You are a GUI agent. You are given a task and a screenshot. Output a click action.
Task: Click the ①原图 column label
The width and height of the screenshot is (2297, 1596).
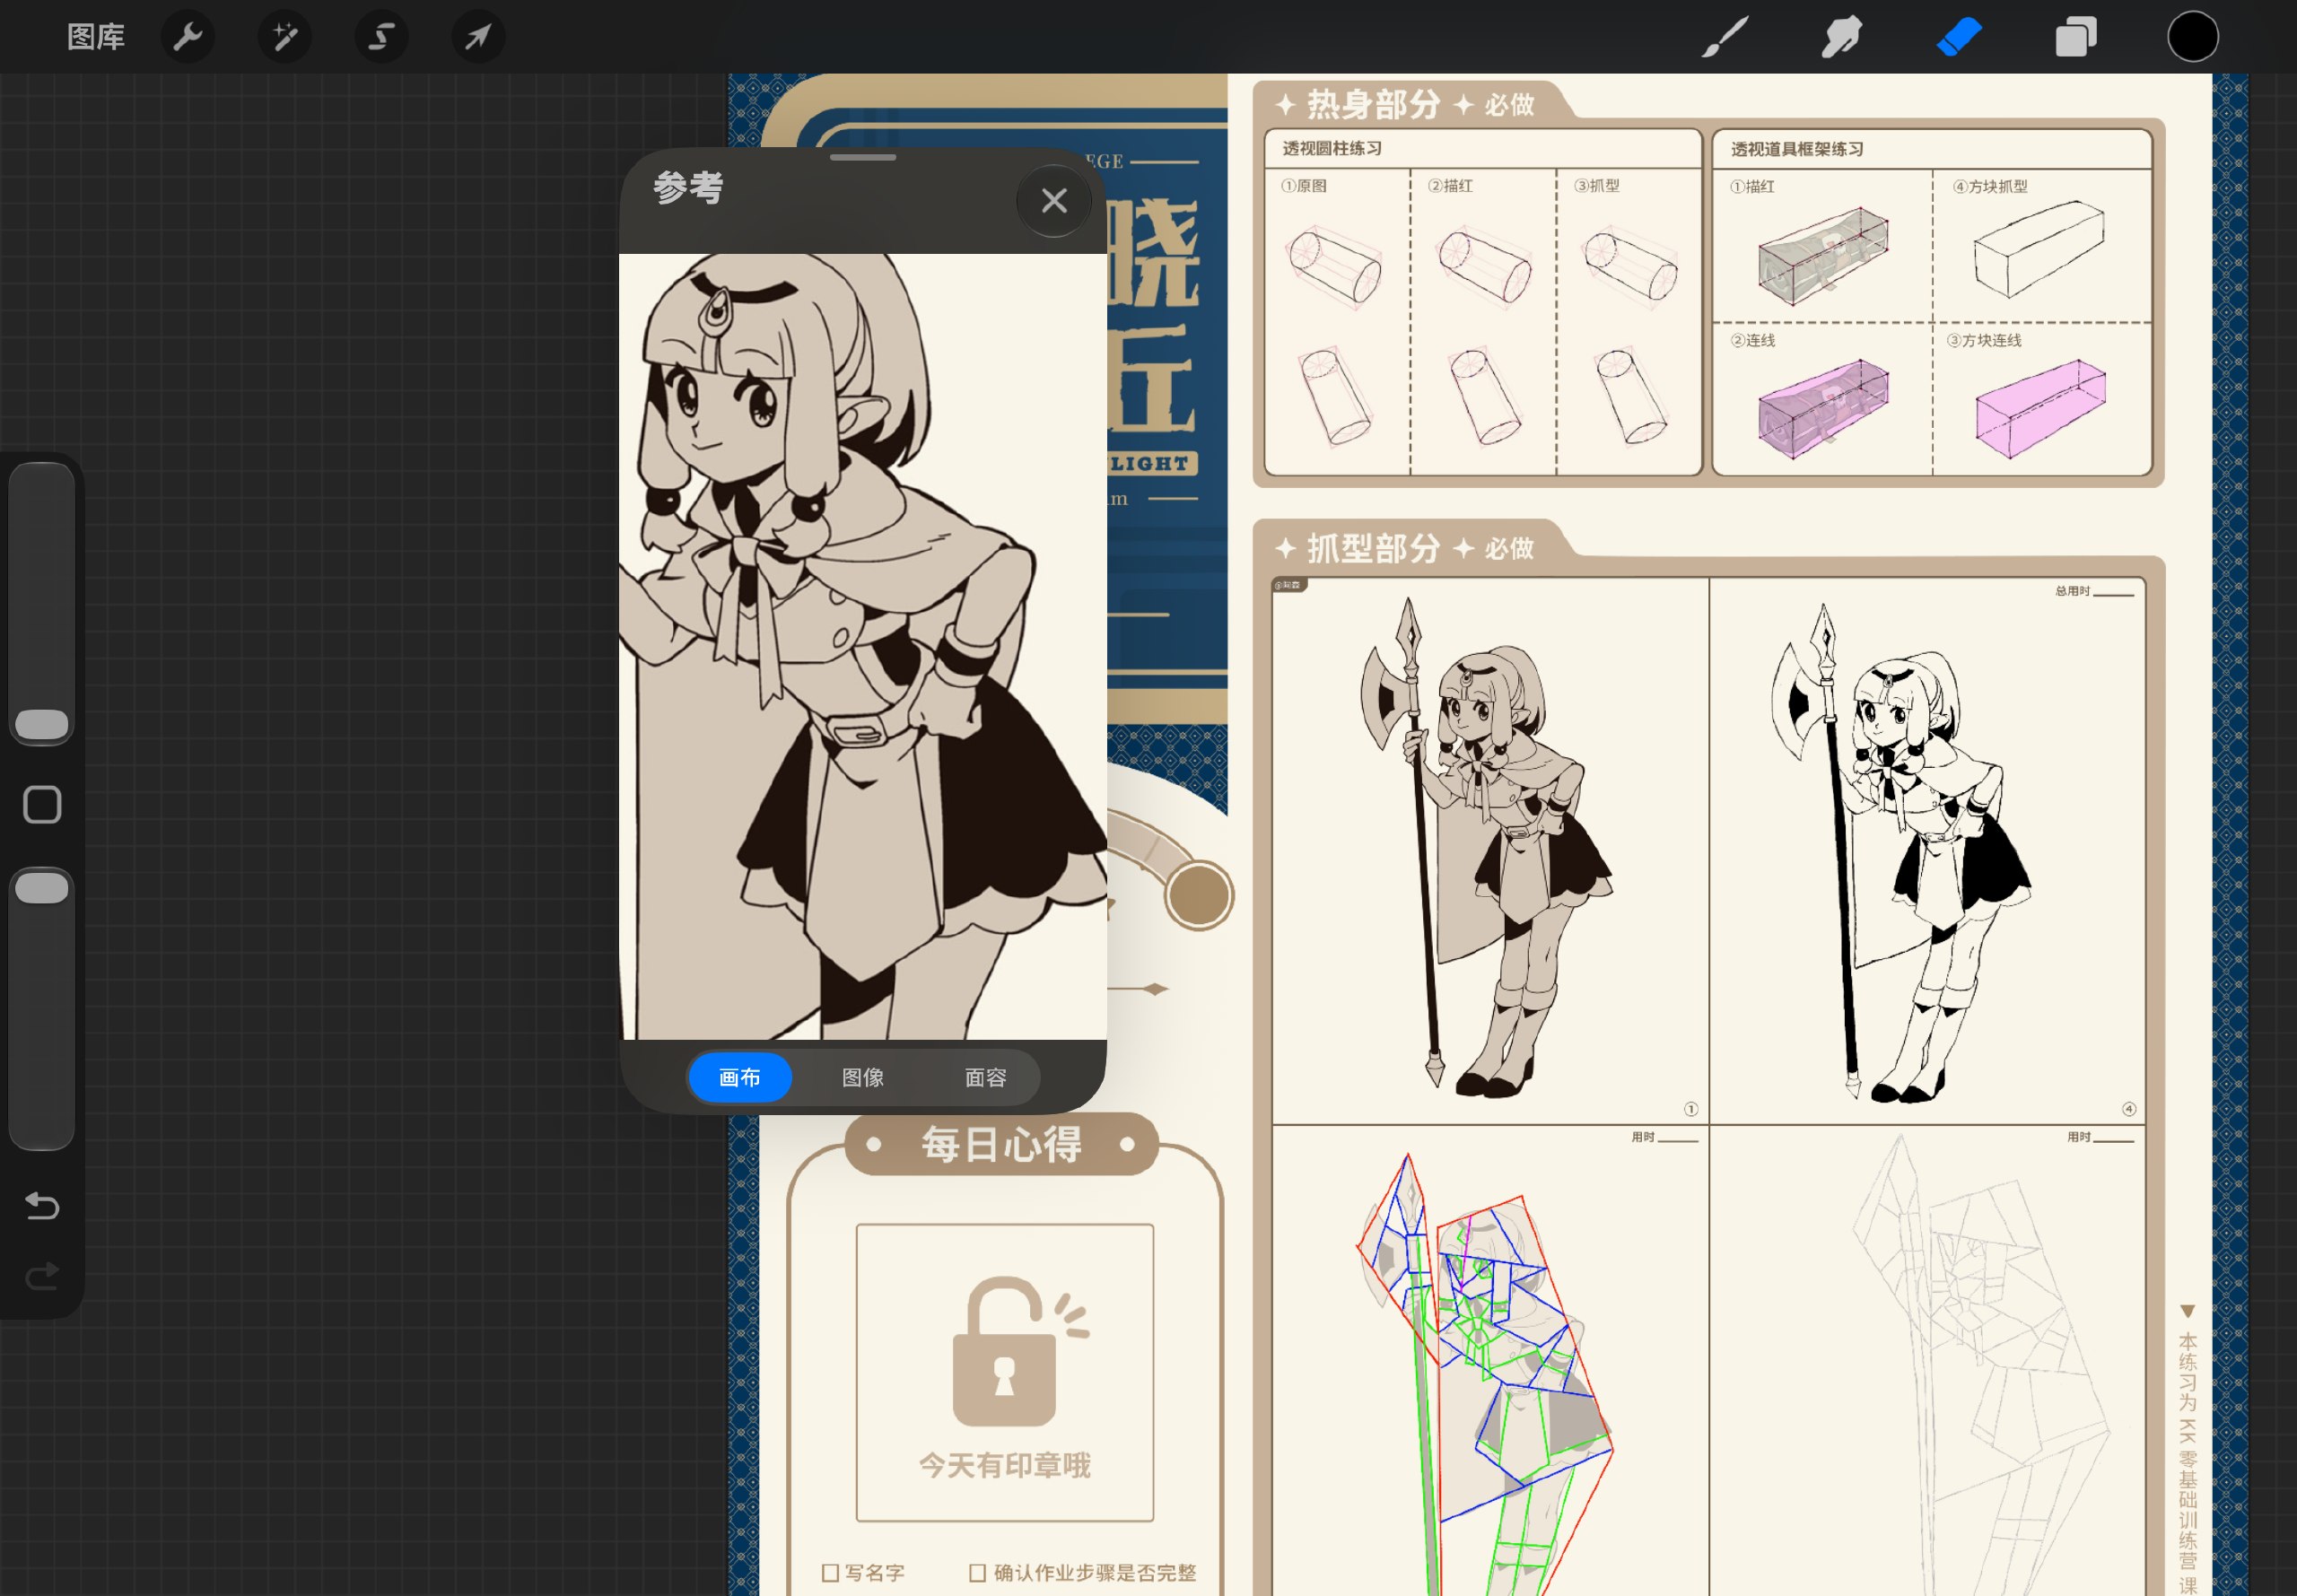point(1303,186)
